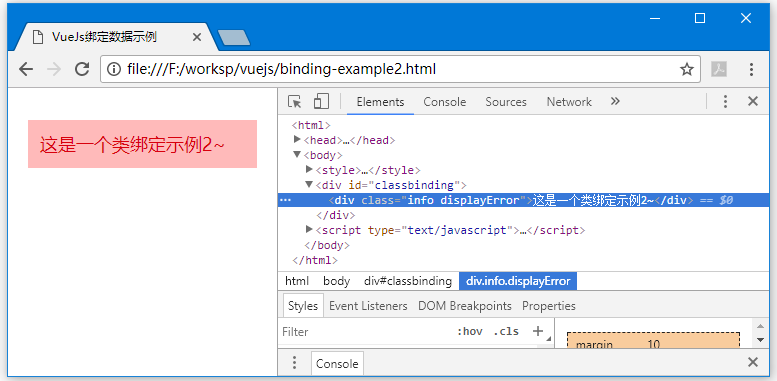Toggle element state with :hov
Image resolution: width=777 pixels, height=381 pixels.
point(470,331)
